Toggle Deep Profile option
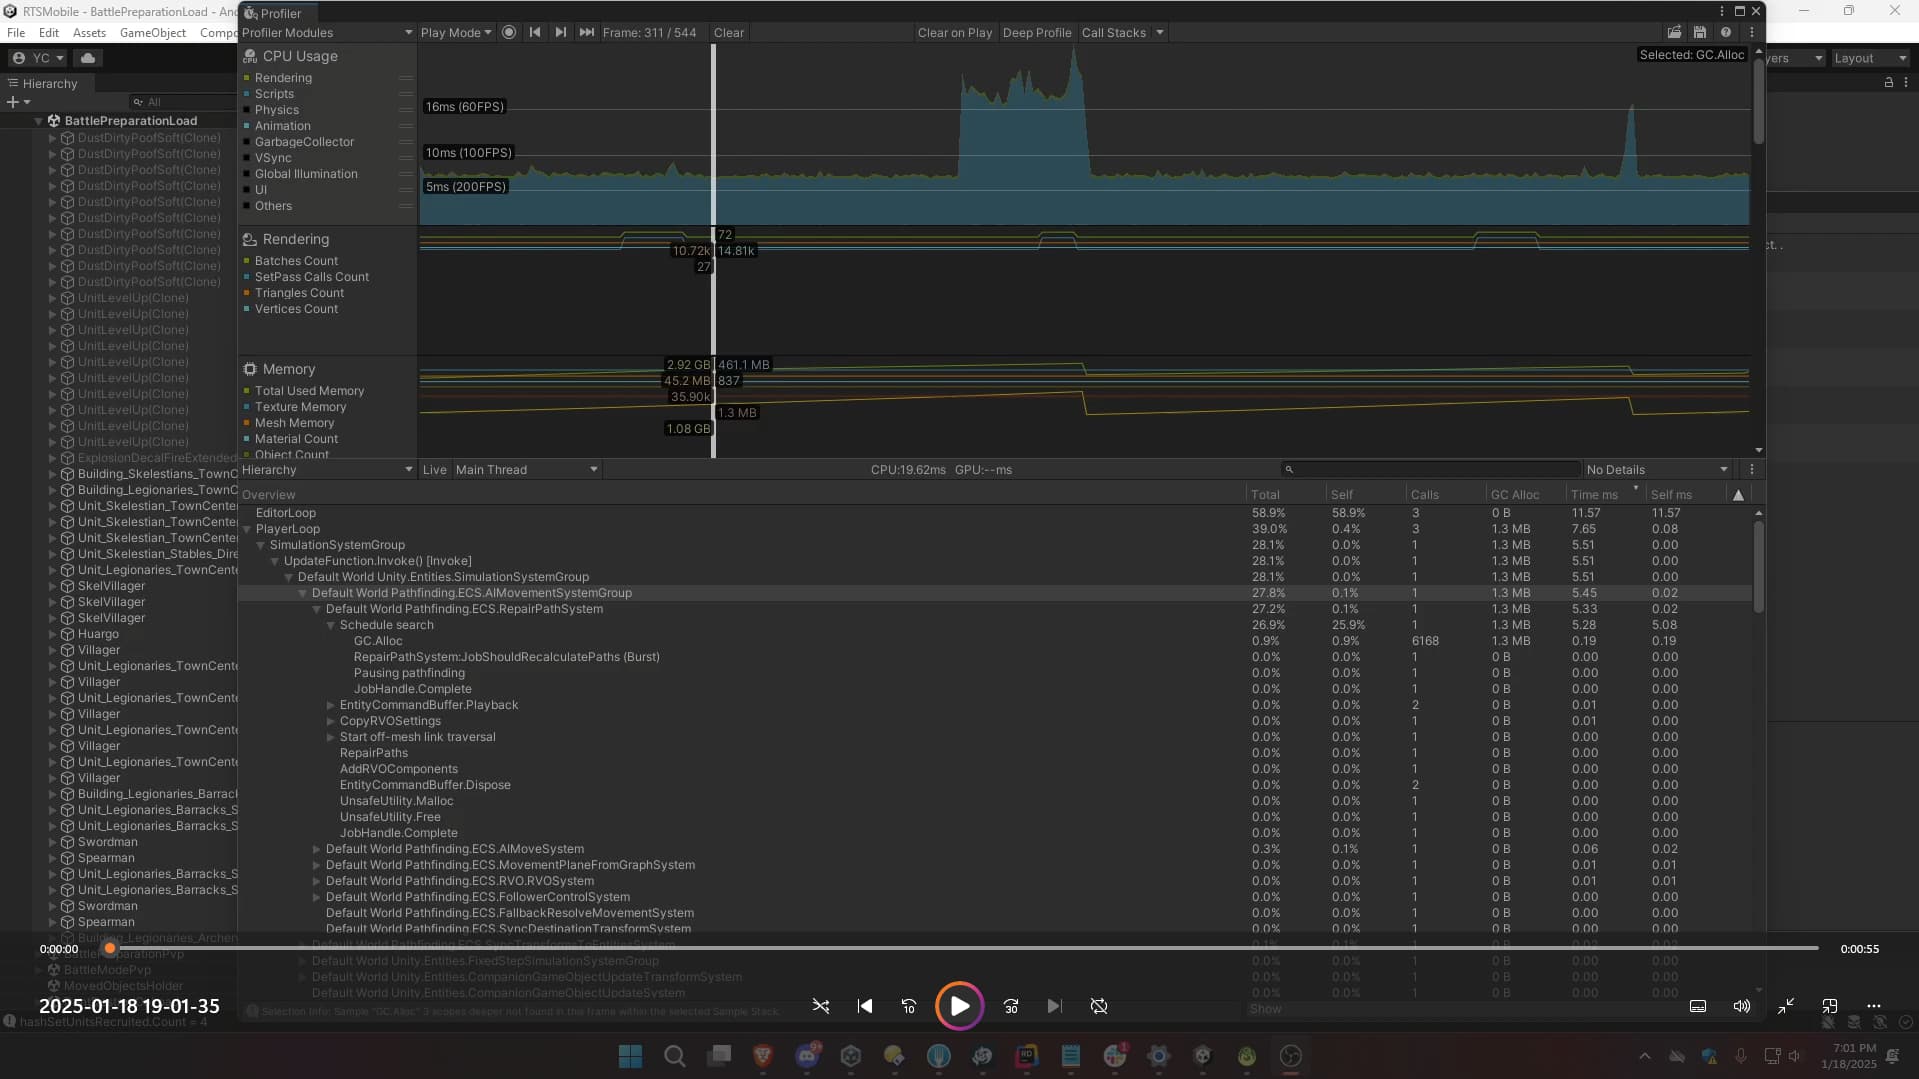The image size is (1919, 1079). (1037, 32)
